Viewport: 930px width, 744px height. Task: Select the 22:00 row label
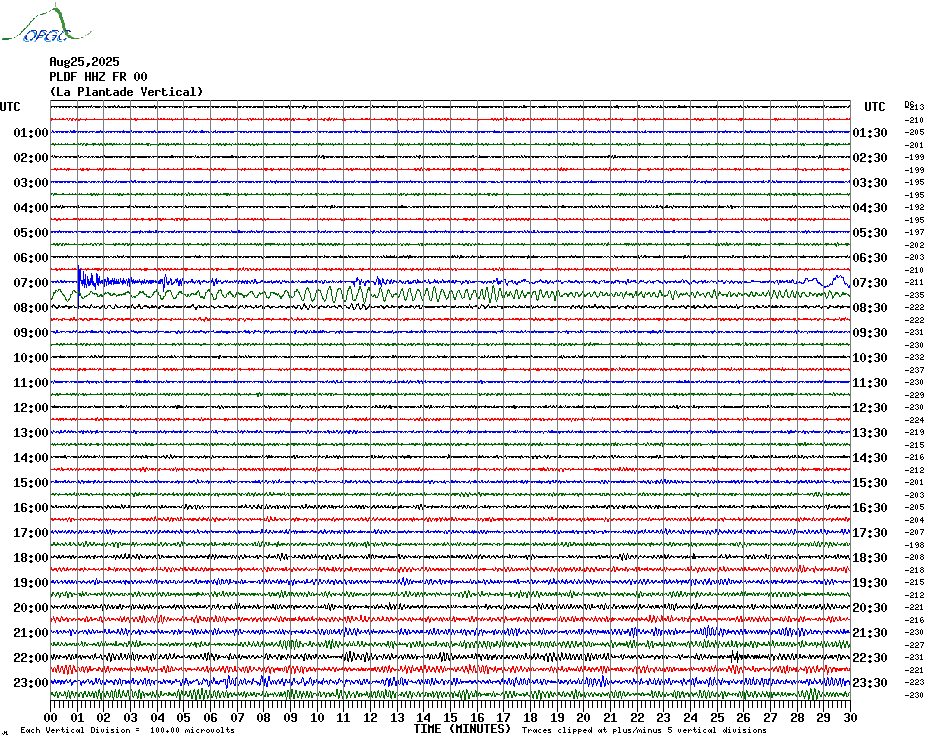click(x=31, y=657)
